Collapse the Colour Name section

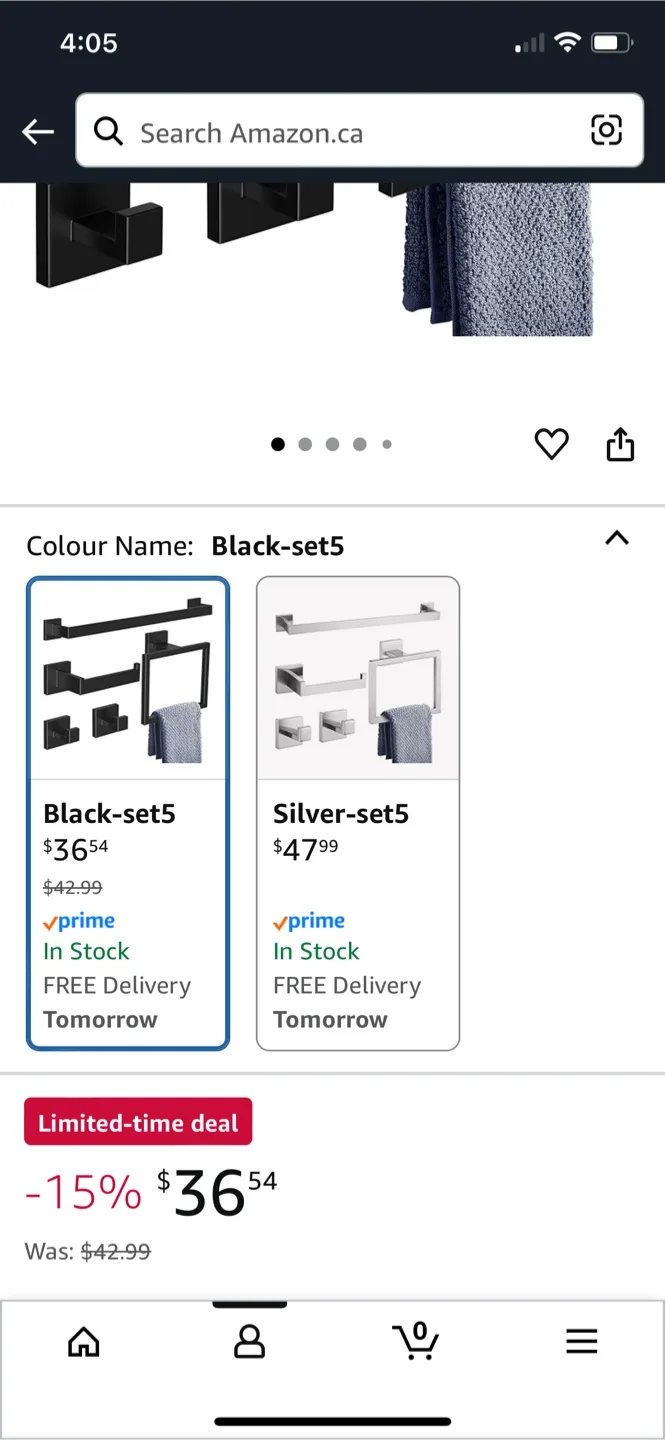click(x=617, y=539)
